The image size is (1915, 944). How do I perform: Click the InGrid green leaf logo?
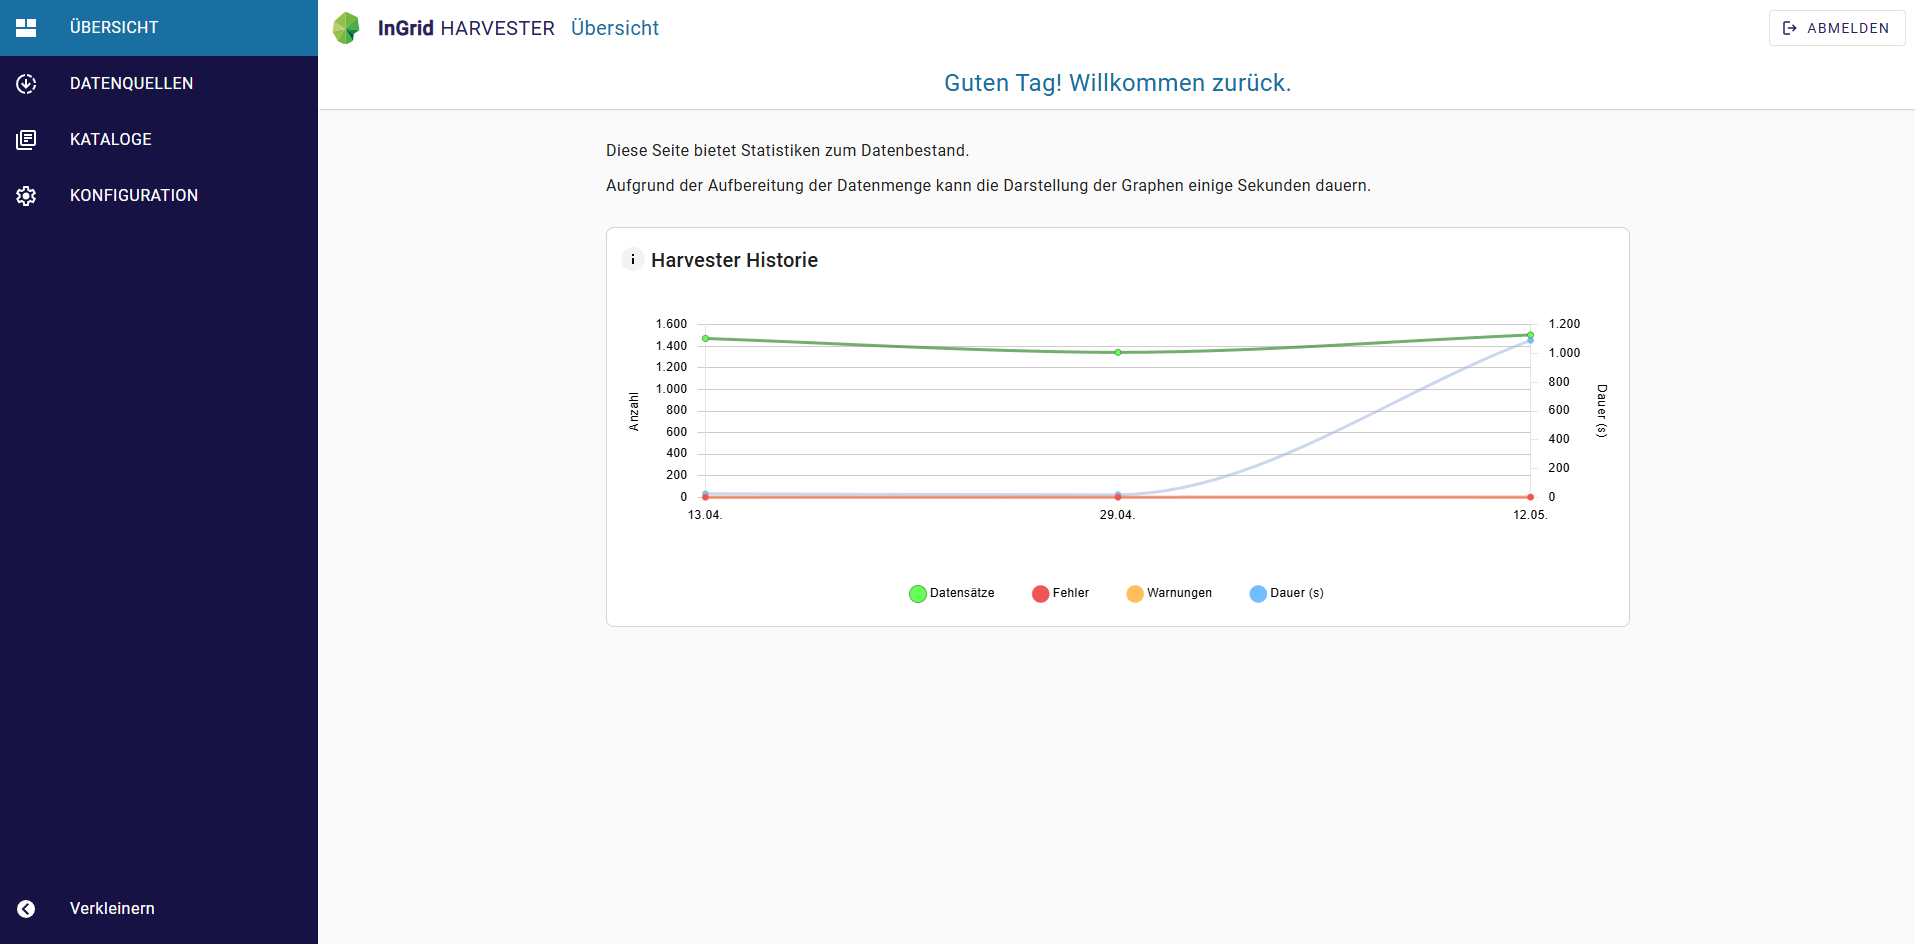[346, 28]
